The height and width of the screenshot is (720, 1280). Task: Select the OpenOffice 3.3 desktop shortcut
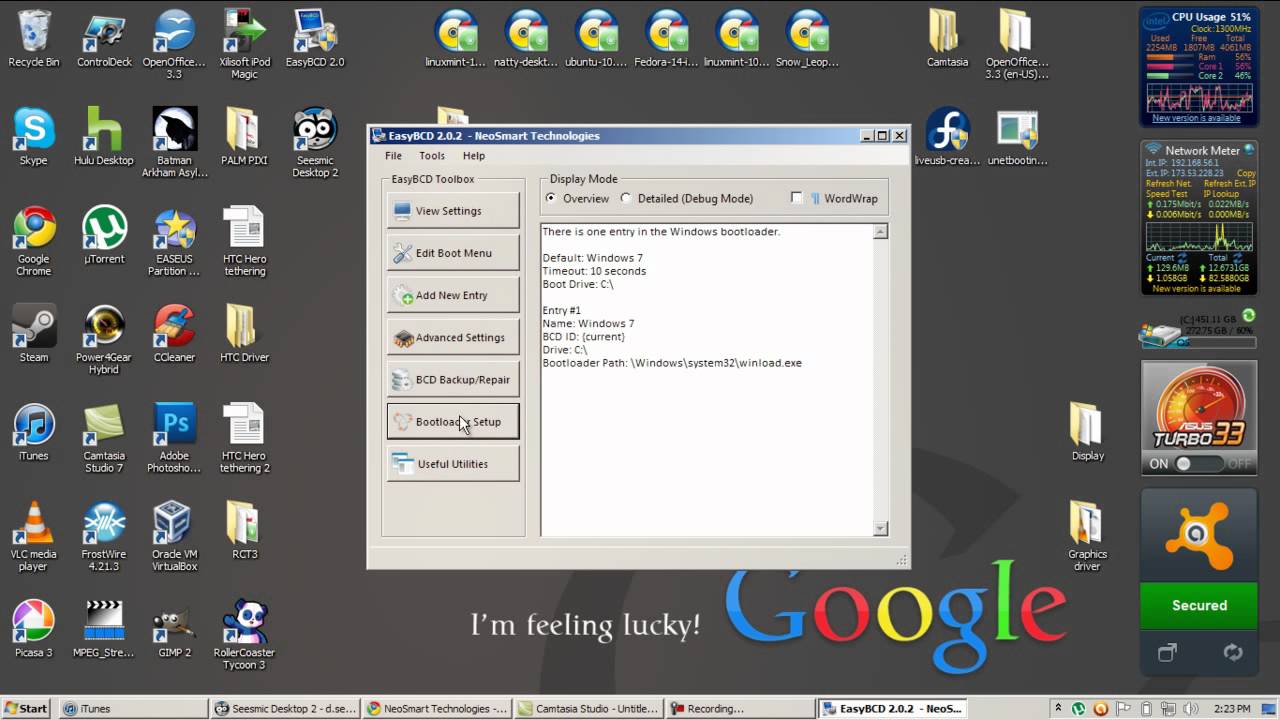[174, 44]
